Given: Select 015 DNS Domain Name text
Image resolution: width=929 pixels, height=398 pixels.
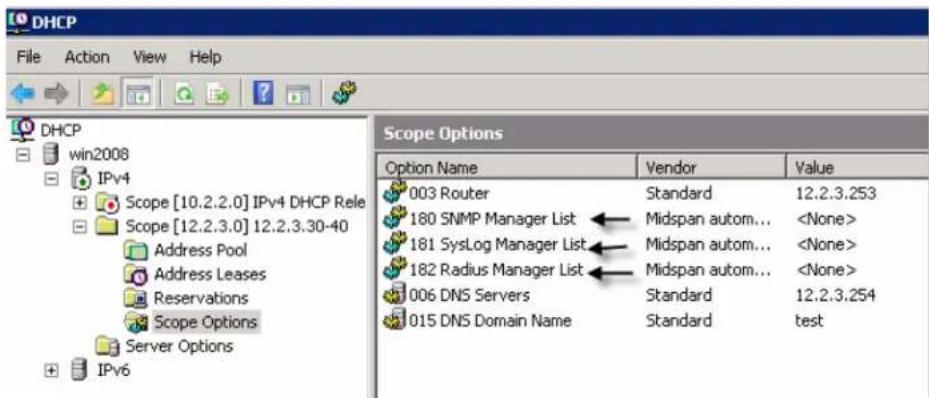Looking at the screenshot, I should (490, 321).
